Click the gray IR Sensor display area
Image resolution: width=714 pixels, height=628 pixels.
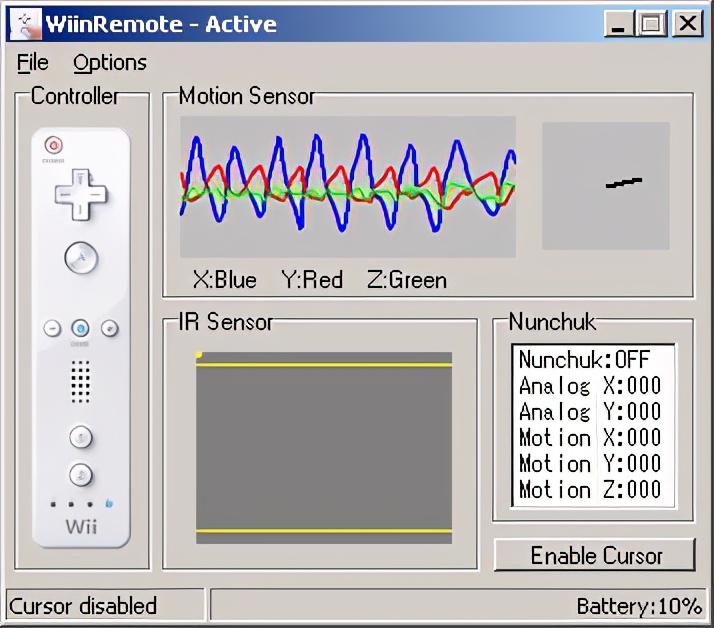click(324, 448)
